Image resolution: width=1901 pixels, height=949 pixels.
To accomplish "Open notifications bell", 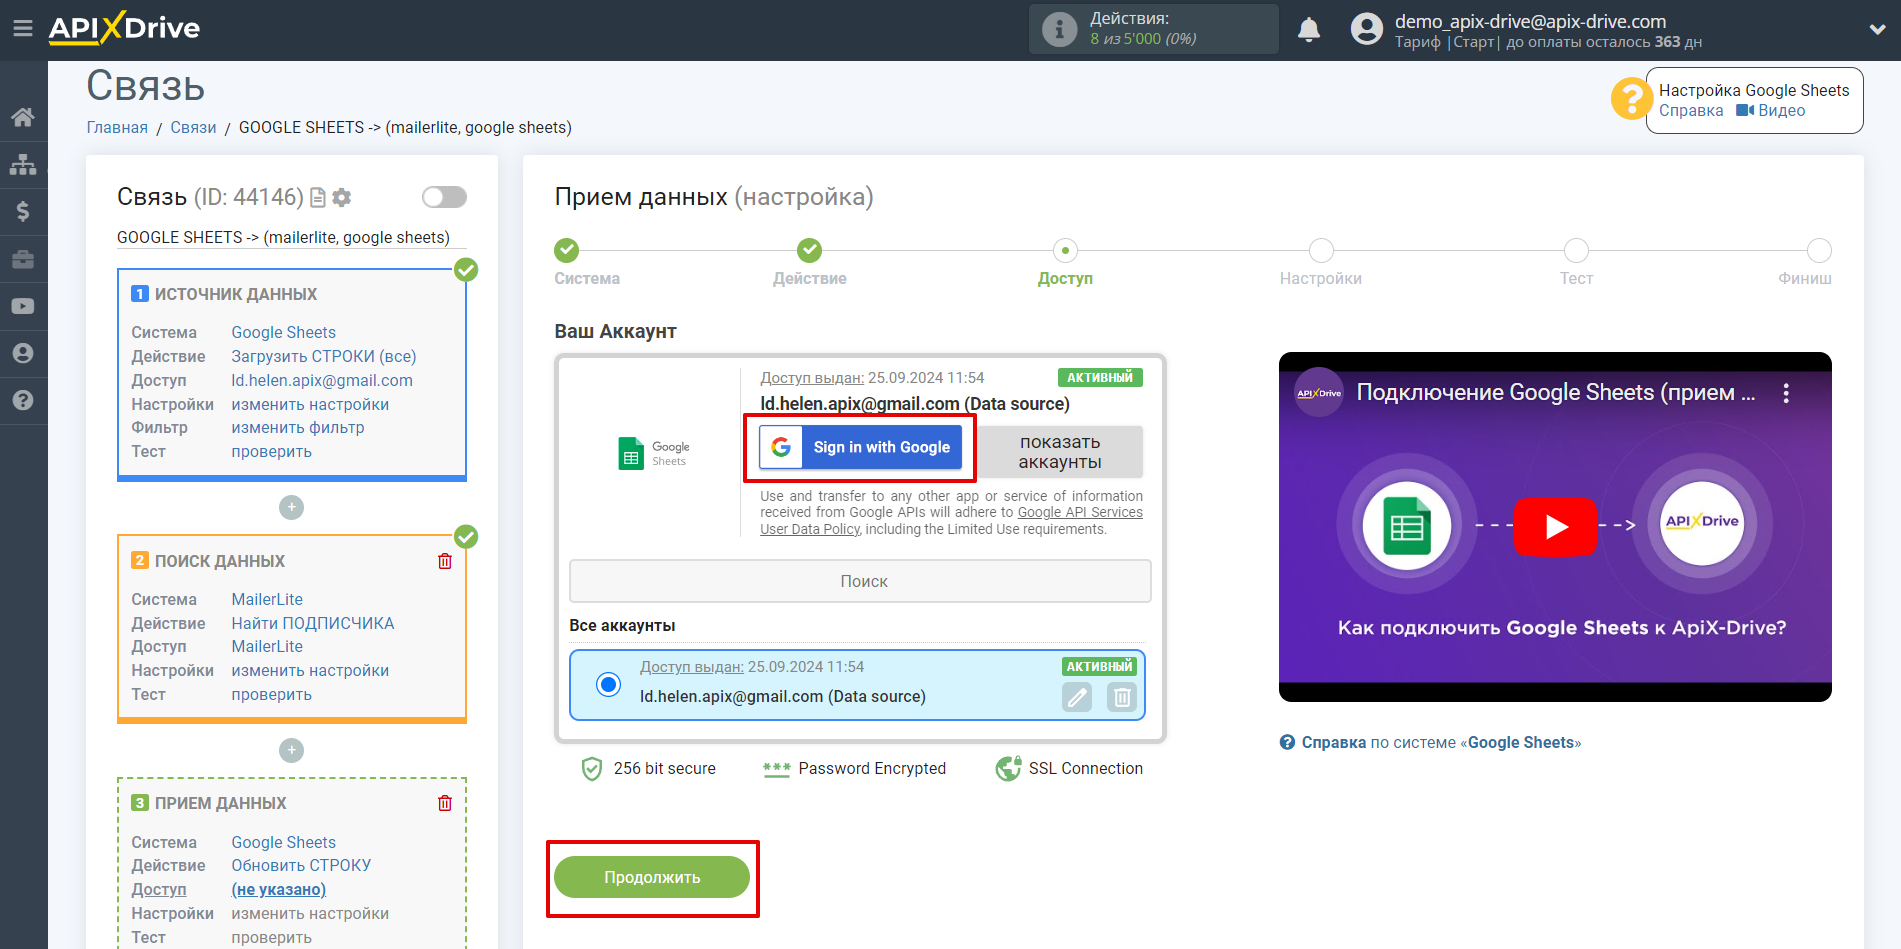I will click(x=1309, y=29).
